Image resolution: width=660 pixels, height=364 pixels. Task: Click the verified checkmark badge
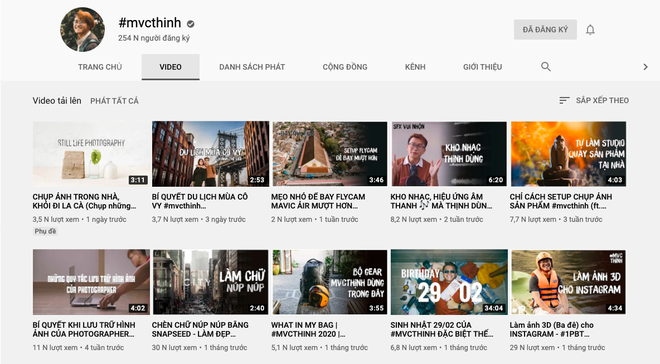point(190,24)
